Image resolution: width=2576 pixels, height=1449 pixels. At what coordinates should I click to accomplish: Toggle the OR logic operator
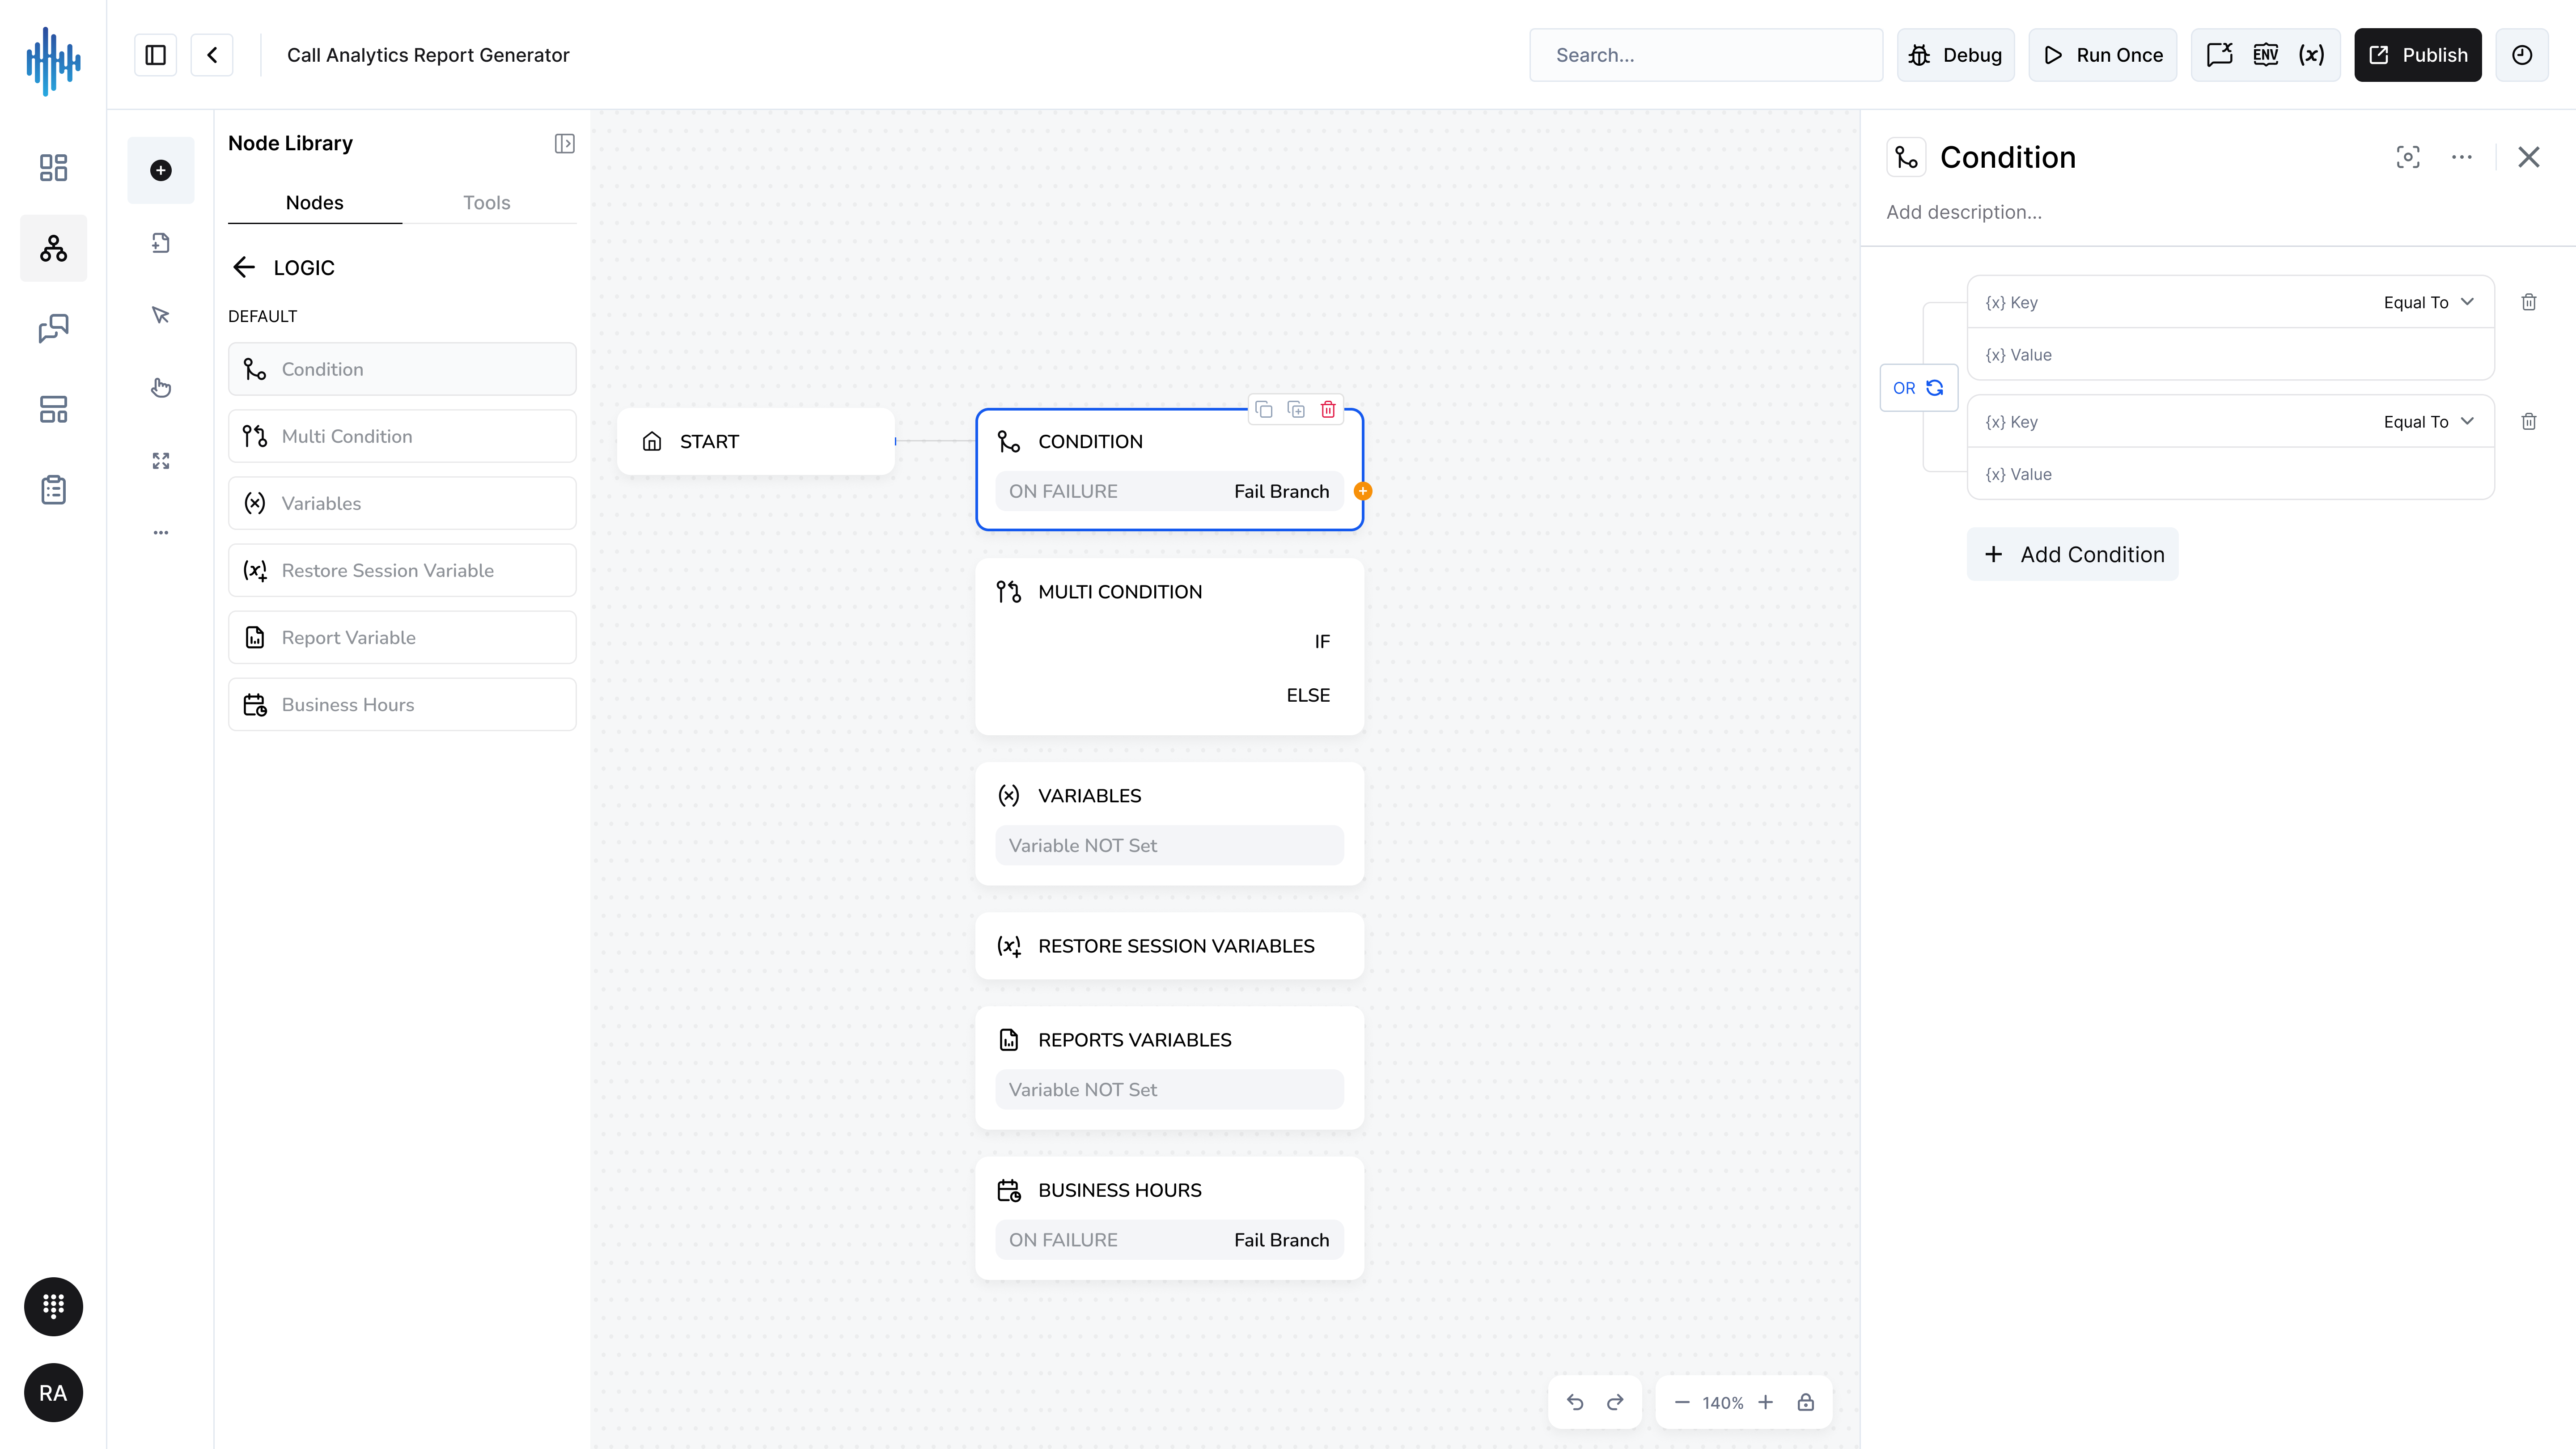pyautogui.click(x=1919, y=388)
